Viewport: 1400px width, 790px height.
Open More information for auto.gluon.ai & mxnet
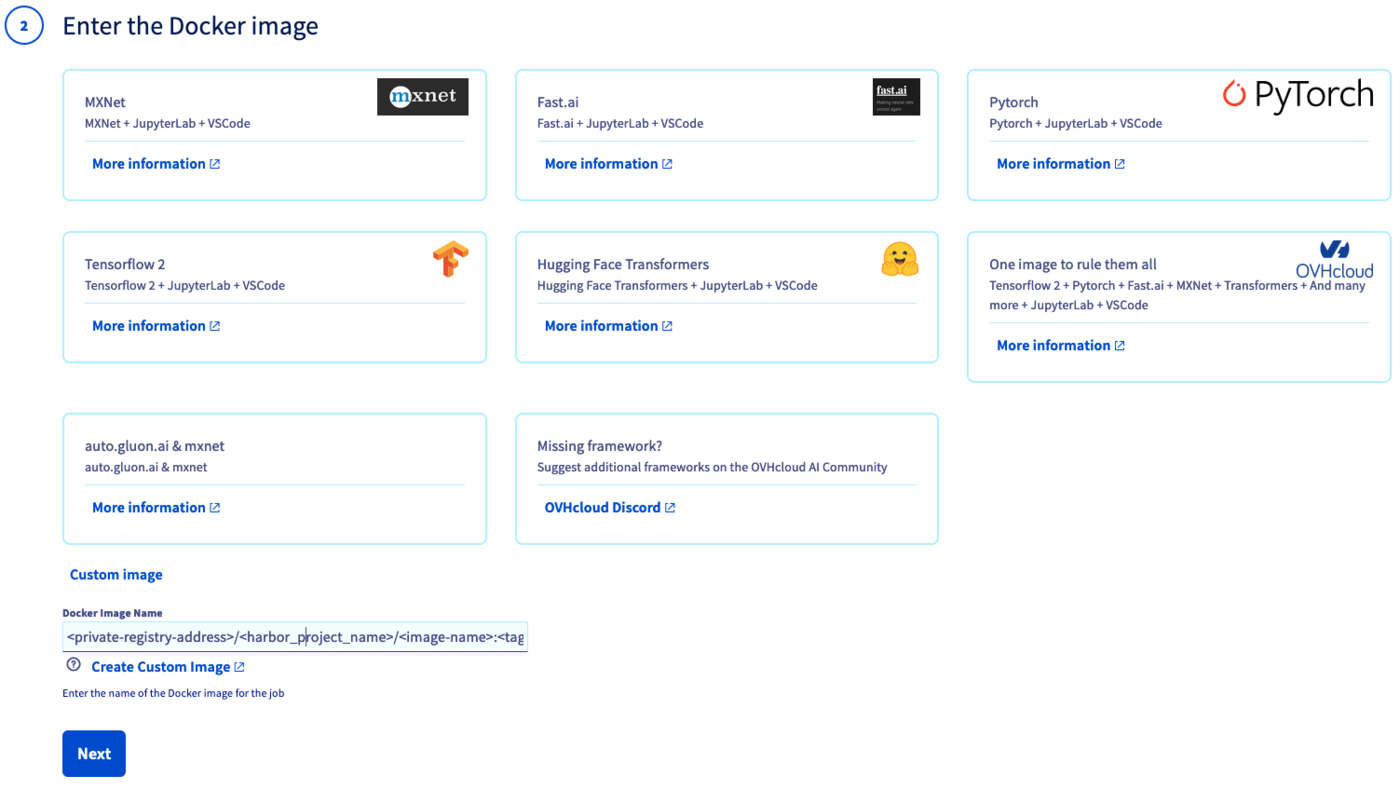click(155, 508)
